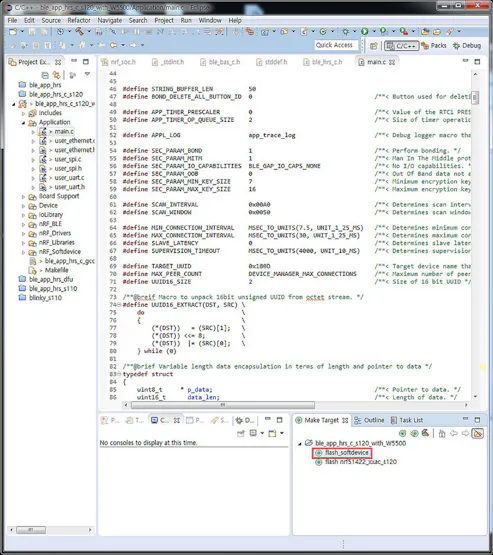Click the Open Console icon in console view

pyautogui.click(x=272, y=433)
